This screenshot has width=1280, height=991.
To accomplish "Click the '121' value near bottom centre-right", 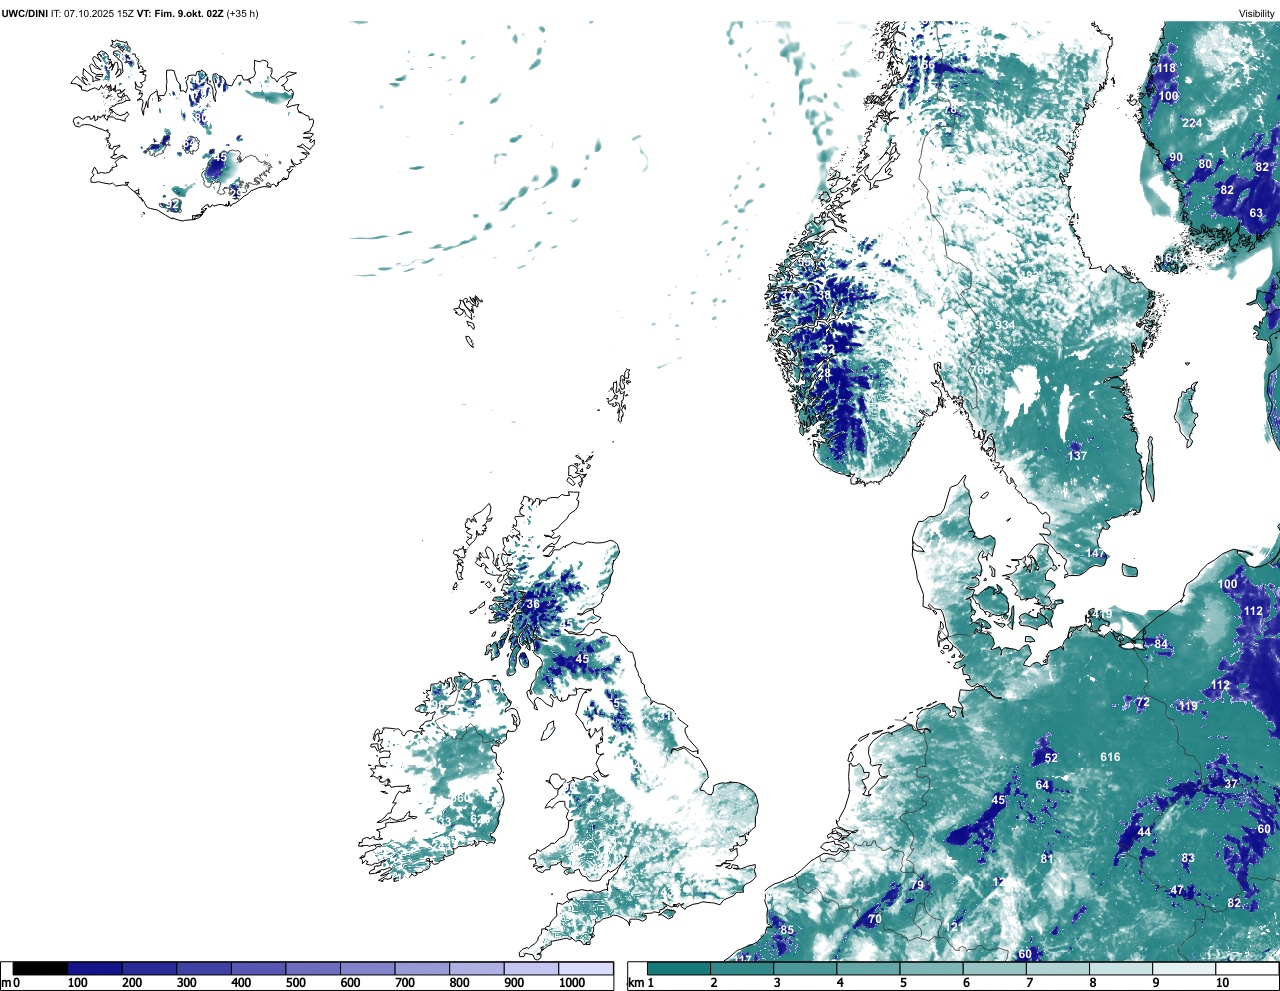I will [x=955, y=927].
